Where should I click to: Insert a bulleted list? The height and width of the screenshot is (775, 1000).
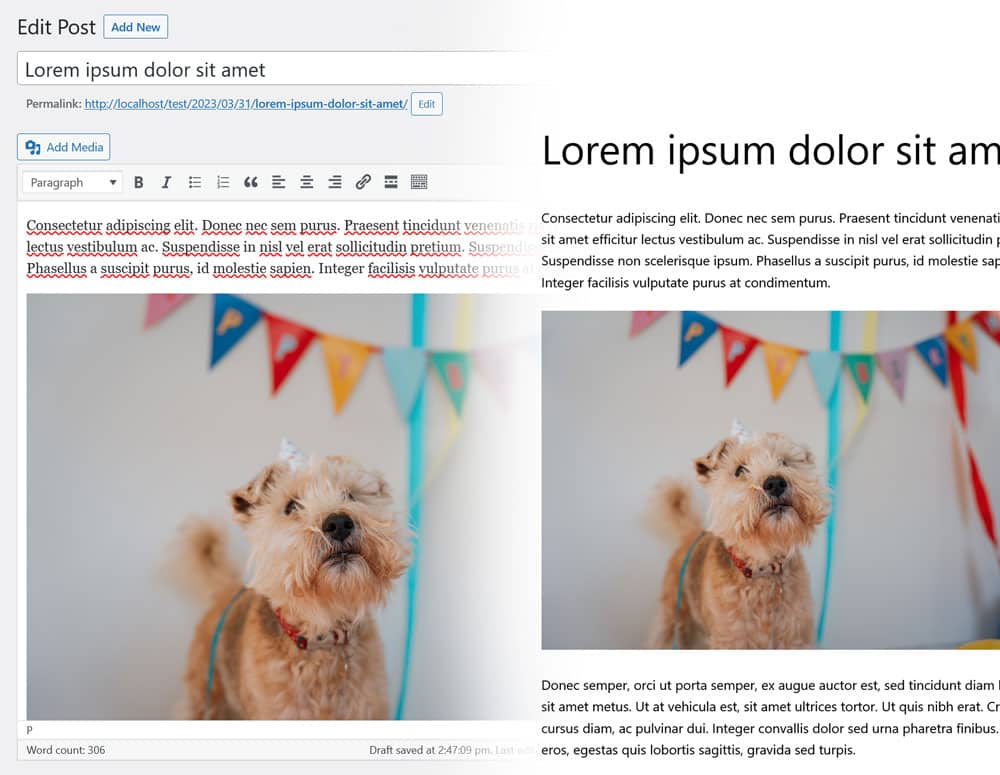pos(195,182)
